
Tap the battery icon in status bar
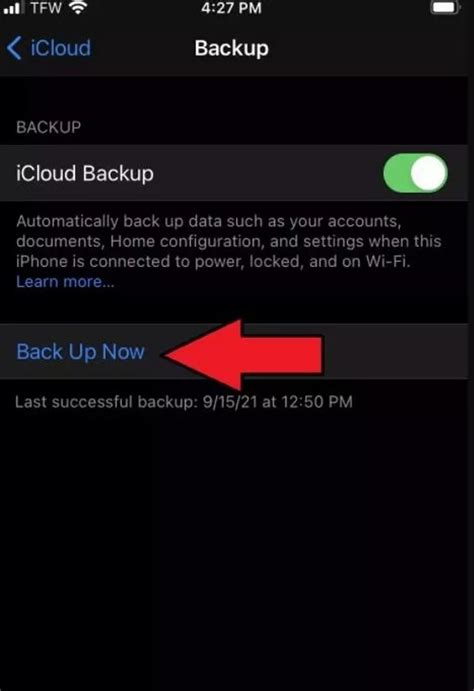coord(445,7)
